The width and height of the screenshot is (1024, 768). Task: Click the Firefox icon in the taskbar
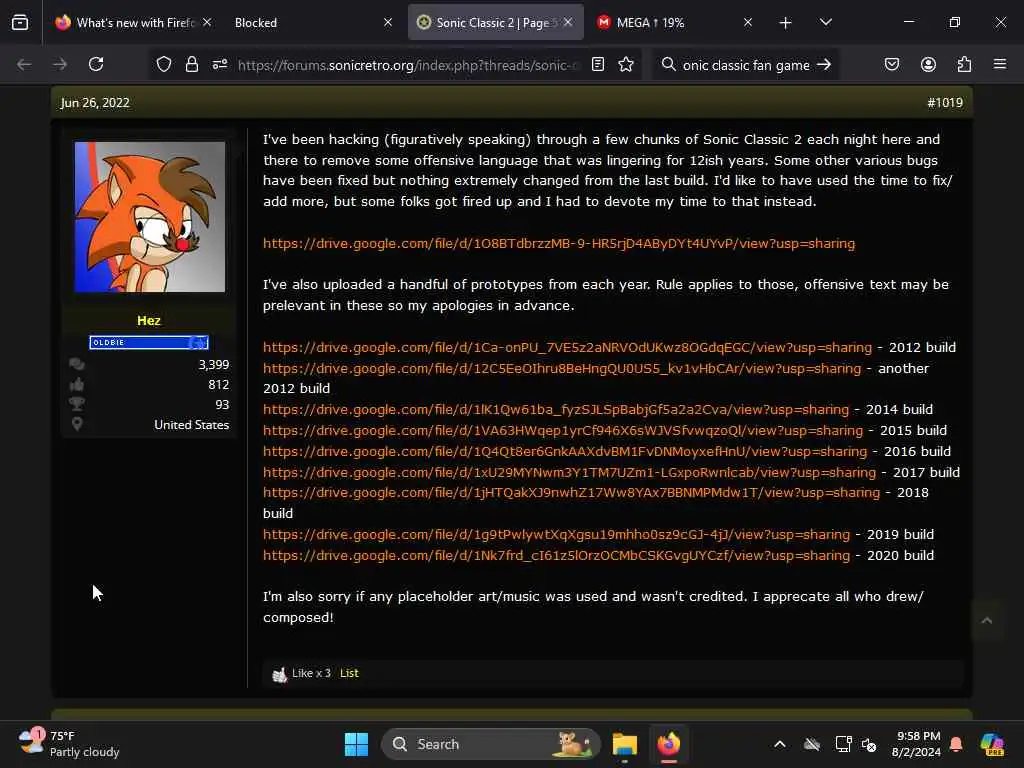(669, 744)
